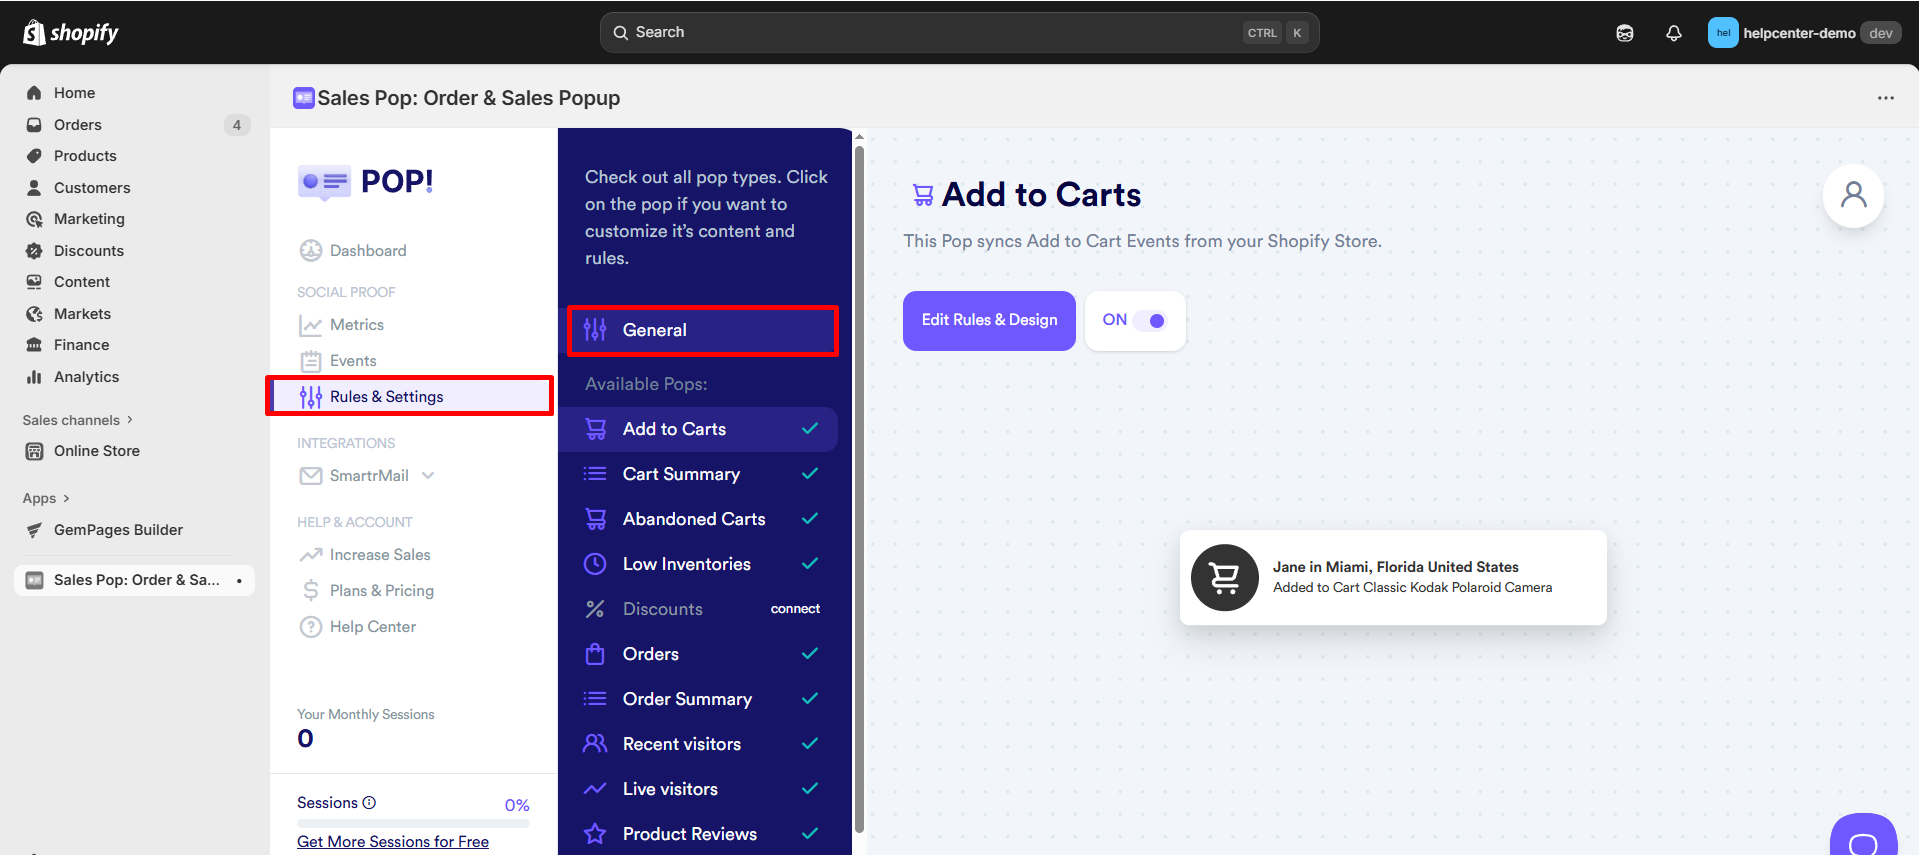This screenshot has height=855, width=1919.
Task: Click the Markets globe icon
Action: pyautogui.click(x=34, y=314)
